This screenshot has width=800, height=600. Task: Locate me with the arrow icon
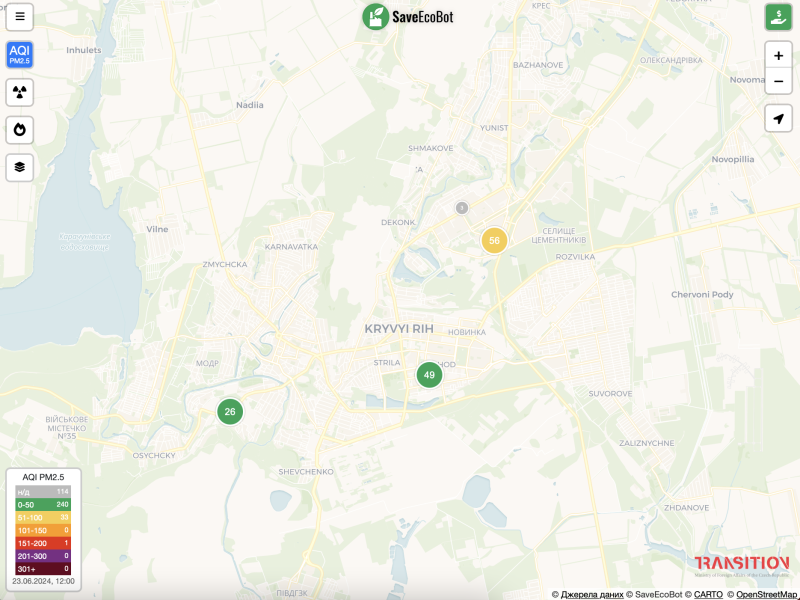point(778,118)
